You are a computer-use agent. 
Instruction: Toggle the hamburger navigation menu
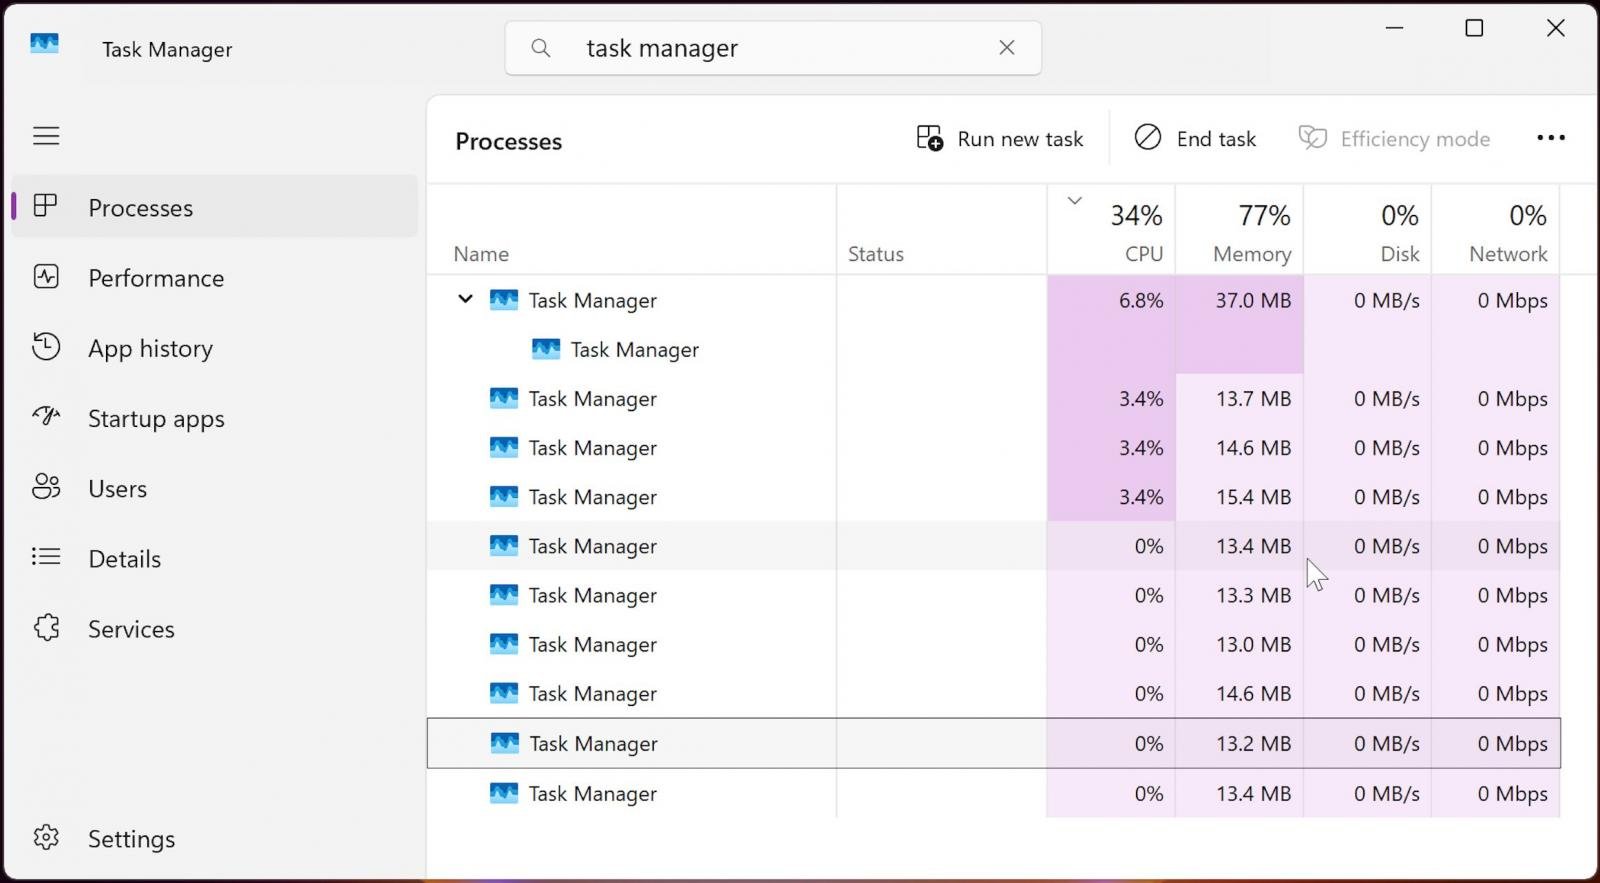(46, 136)
